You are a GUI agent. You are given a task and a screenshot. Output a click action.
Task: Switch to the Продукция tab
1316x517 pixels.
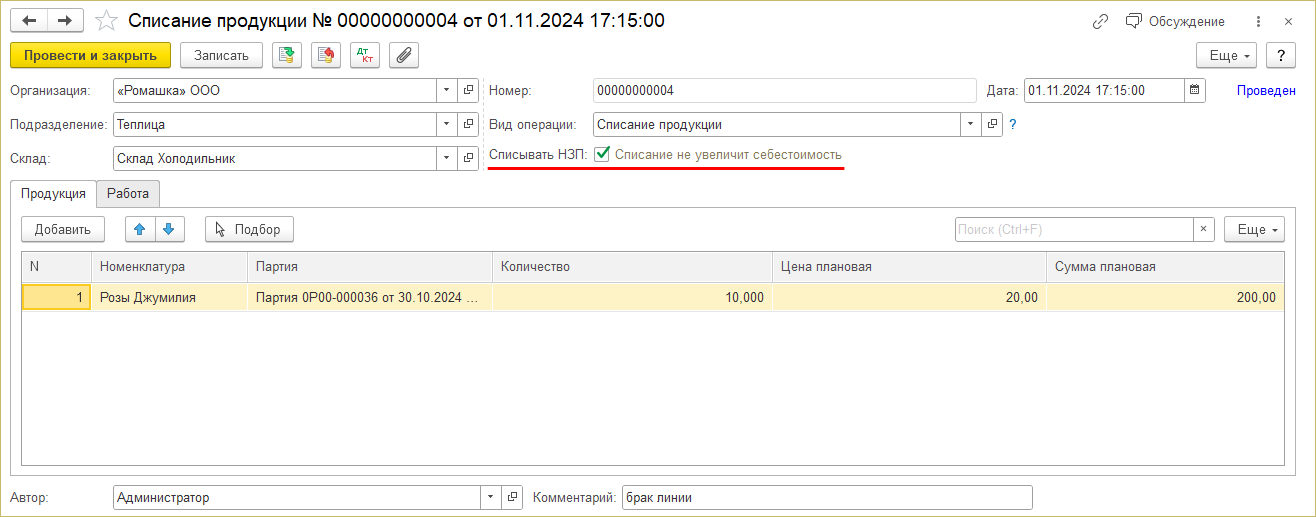53,195
